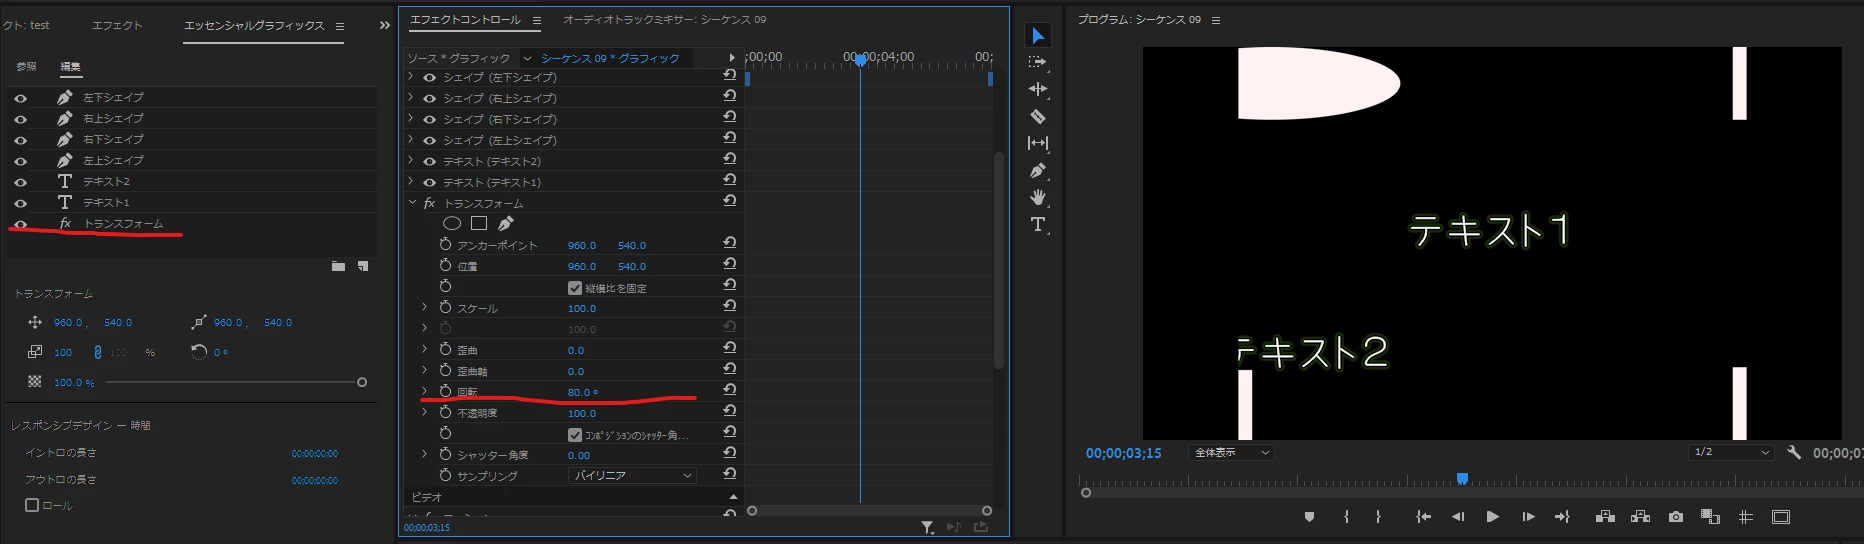Select the Razor tool
The image size is (1864, 544).
pos(1038,116)
